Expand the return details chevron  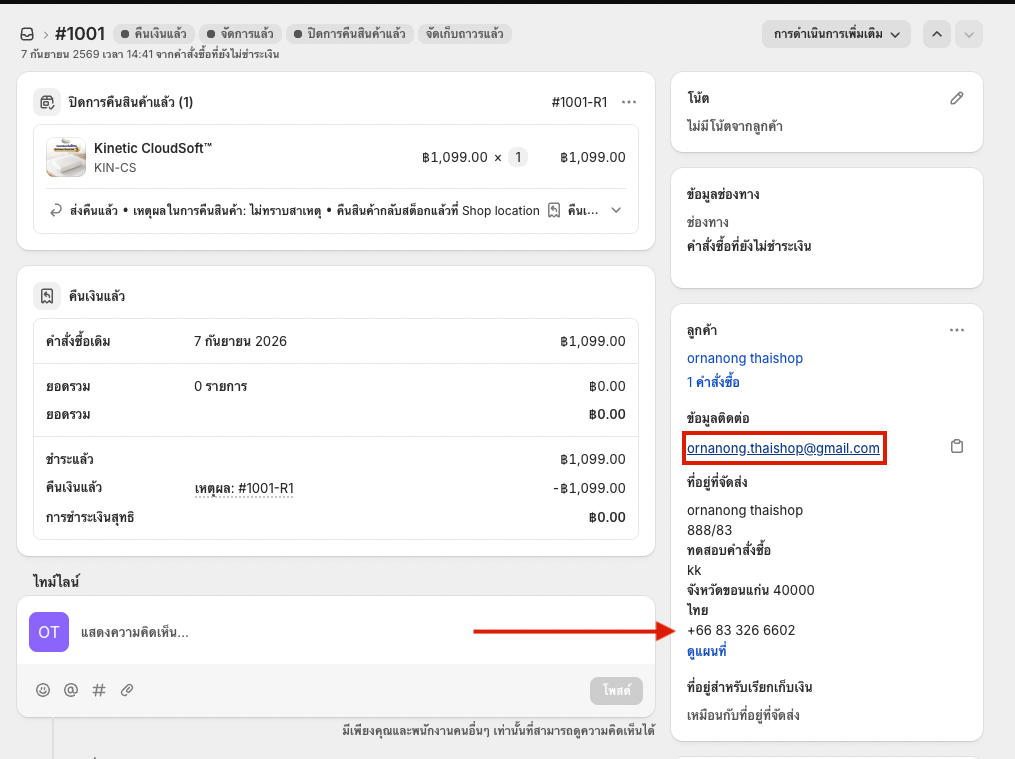click(616, 210)
